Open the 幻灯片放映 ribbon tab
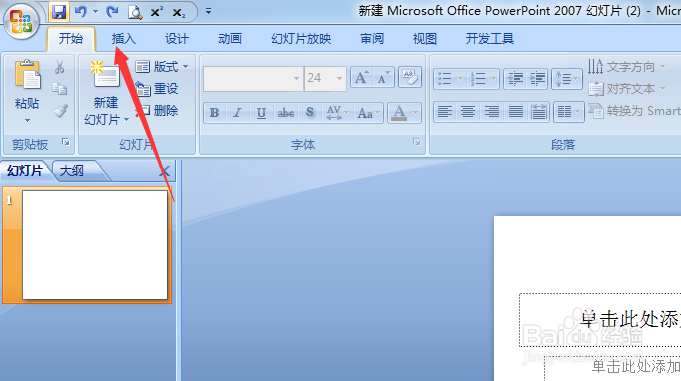 (301, 39)
